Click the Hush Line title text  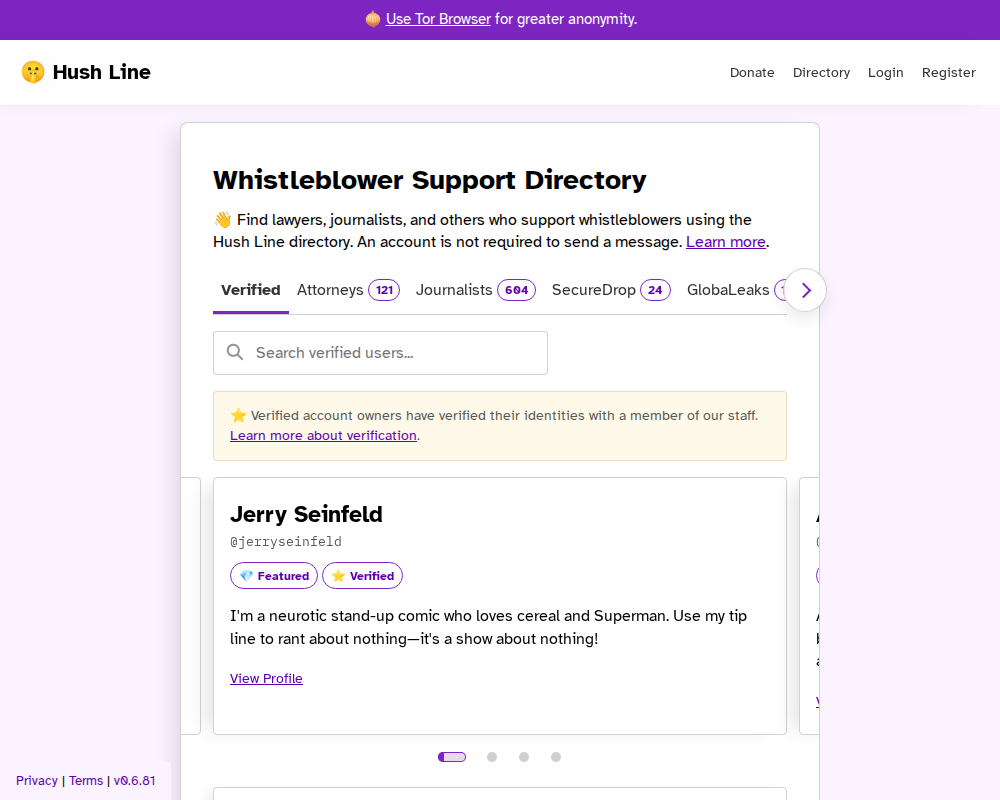[101, 72]
